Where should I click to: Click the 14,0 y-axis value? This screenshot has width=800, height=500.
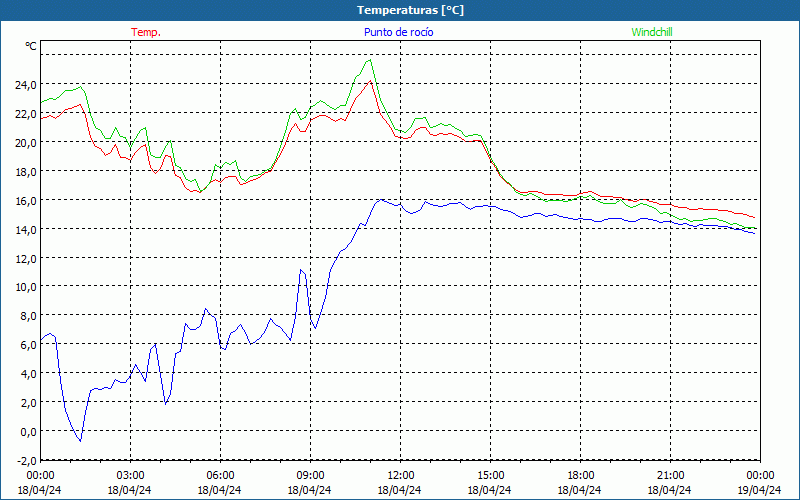click(x=26, y=229)
